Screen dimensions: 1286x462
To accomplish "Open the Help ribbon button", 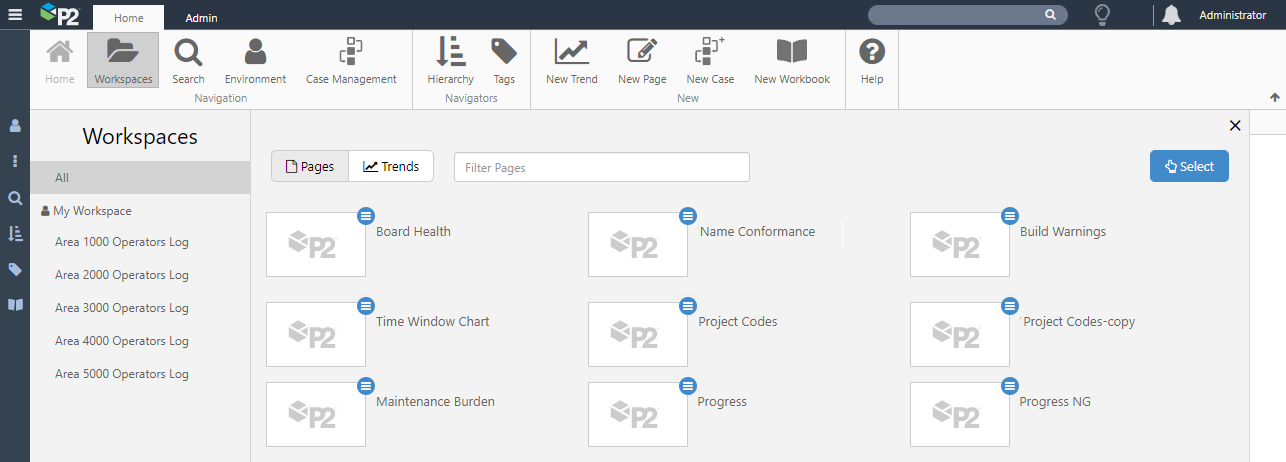I will 872,60.
